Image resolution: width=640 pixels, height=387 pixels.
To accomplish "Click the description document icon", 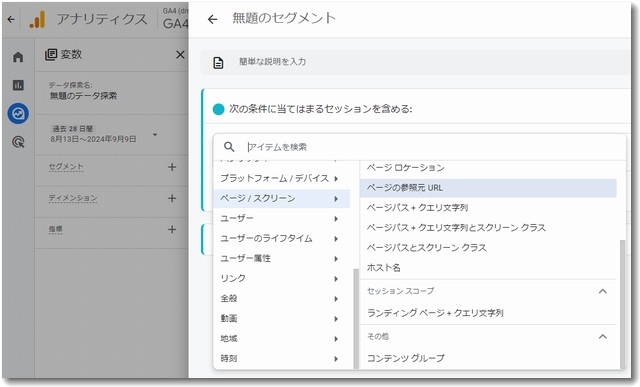I will click(218, 62).
